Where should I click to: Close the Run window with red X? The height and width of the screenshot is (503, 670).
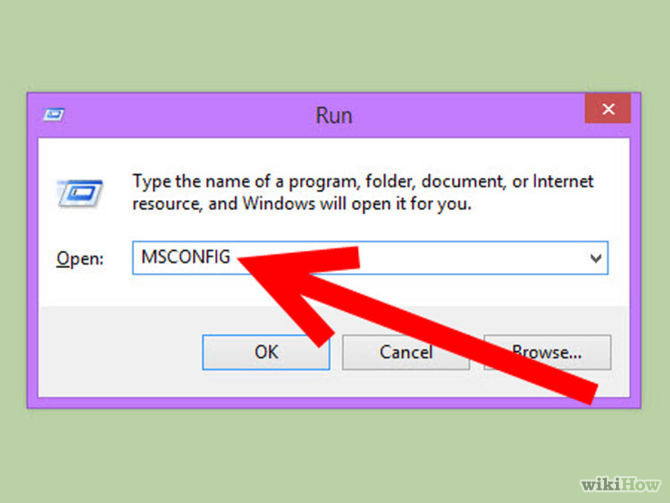[608, 109]
